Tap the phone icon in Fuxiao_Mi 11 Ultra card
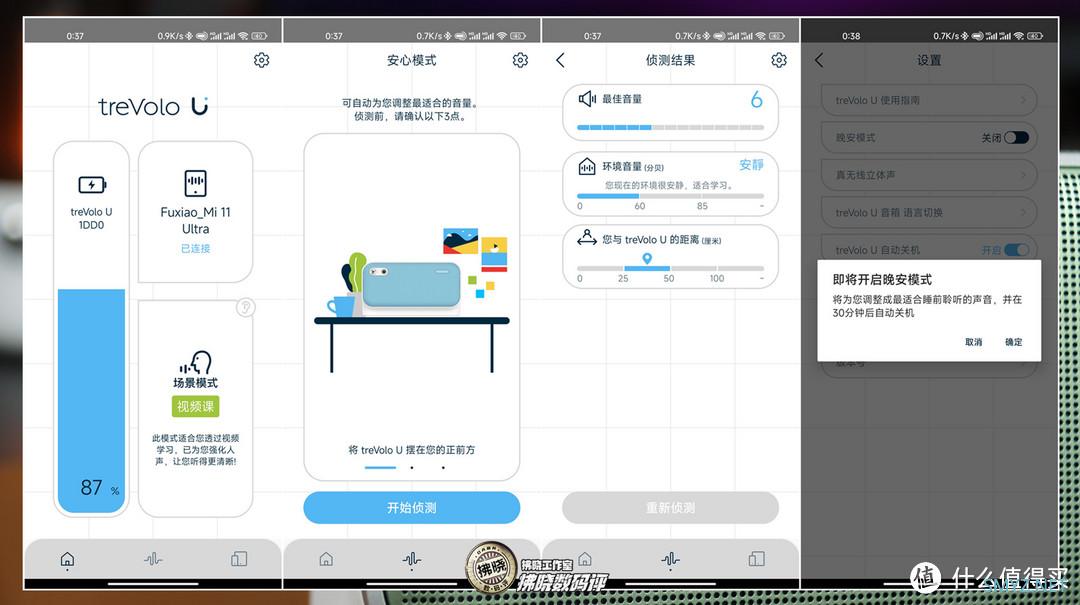This screenshot has width=1080, height=605. pos(196,183)
